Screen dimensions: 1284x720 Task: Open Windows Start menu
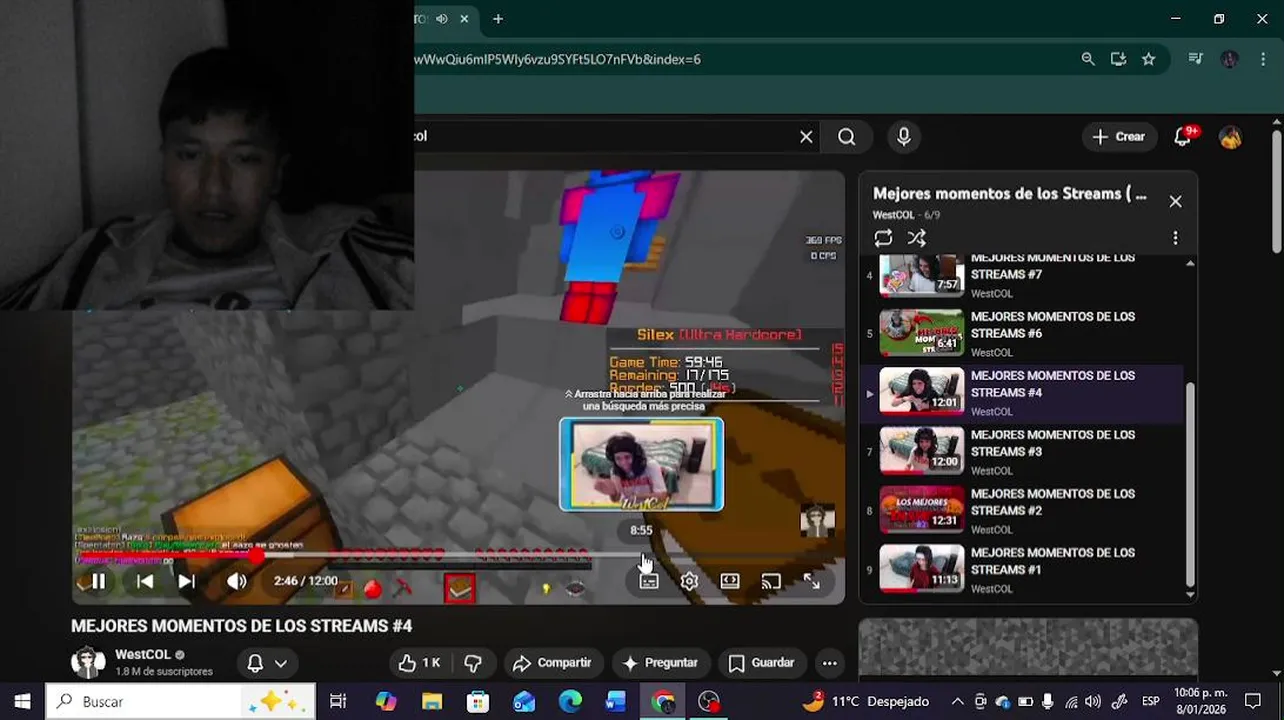point(22,701)
